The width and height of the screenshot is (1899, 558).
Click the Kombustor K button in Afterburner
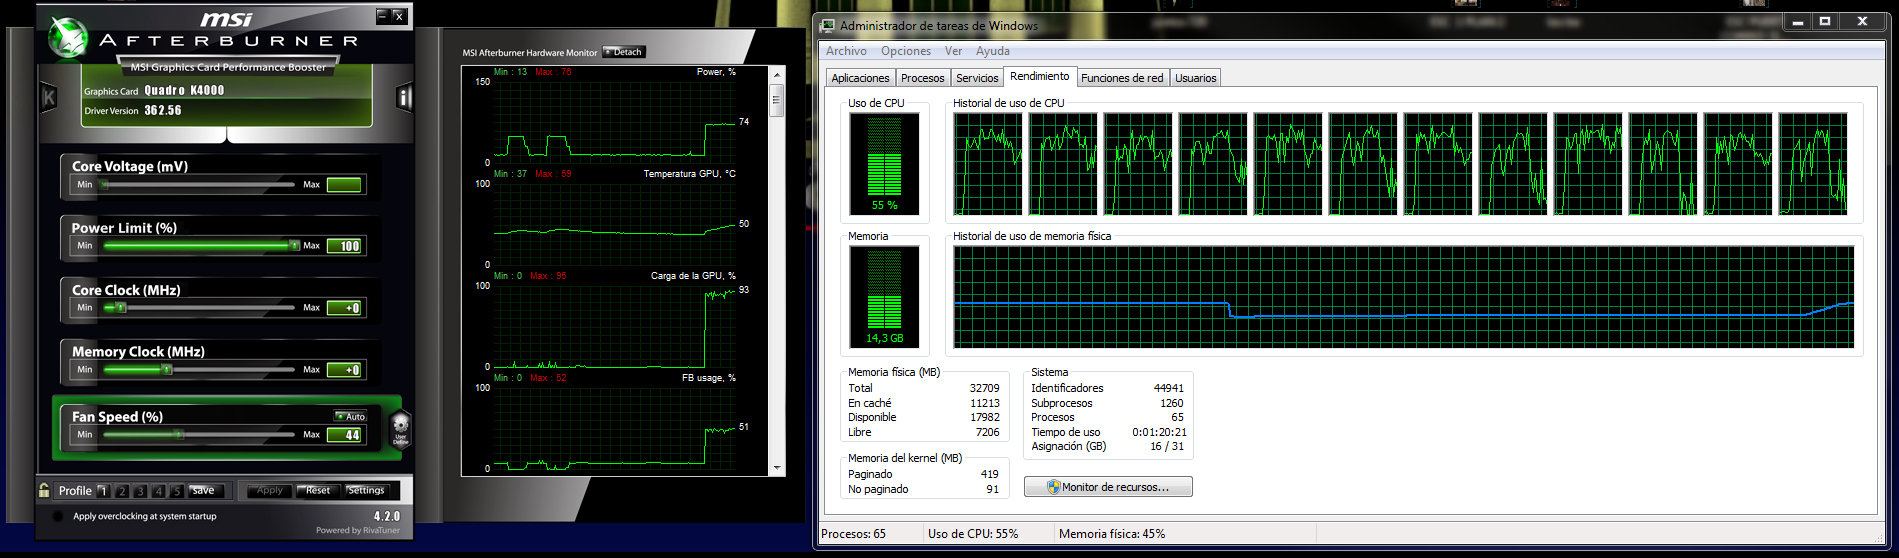tap(48, 97)
